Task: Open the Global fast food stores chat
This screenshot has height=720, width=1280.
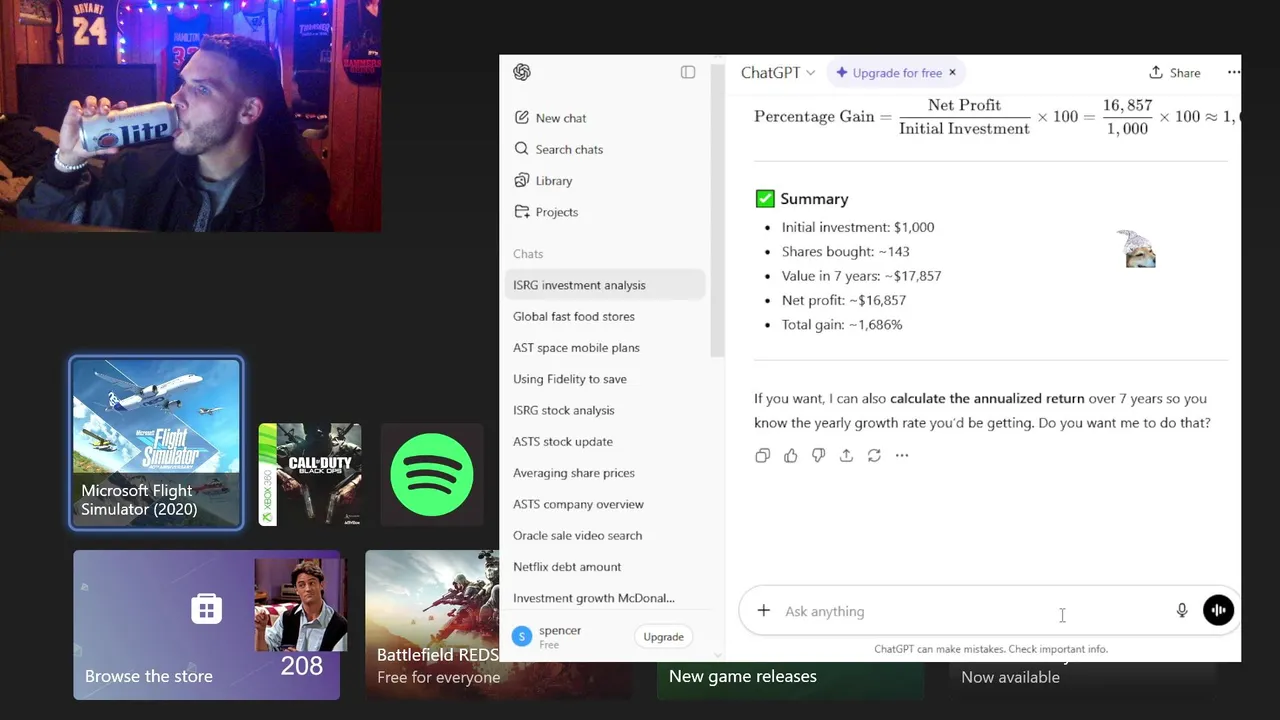Action: coord(606,316)
